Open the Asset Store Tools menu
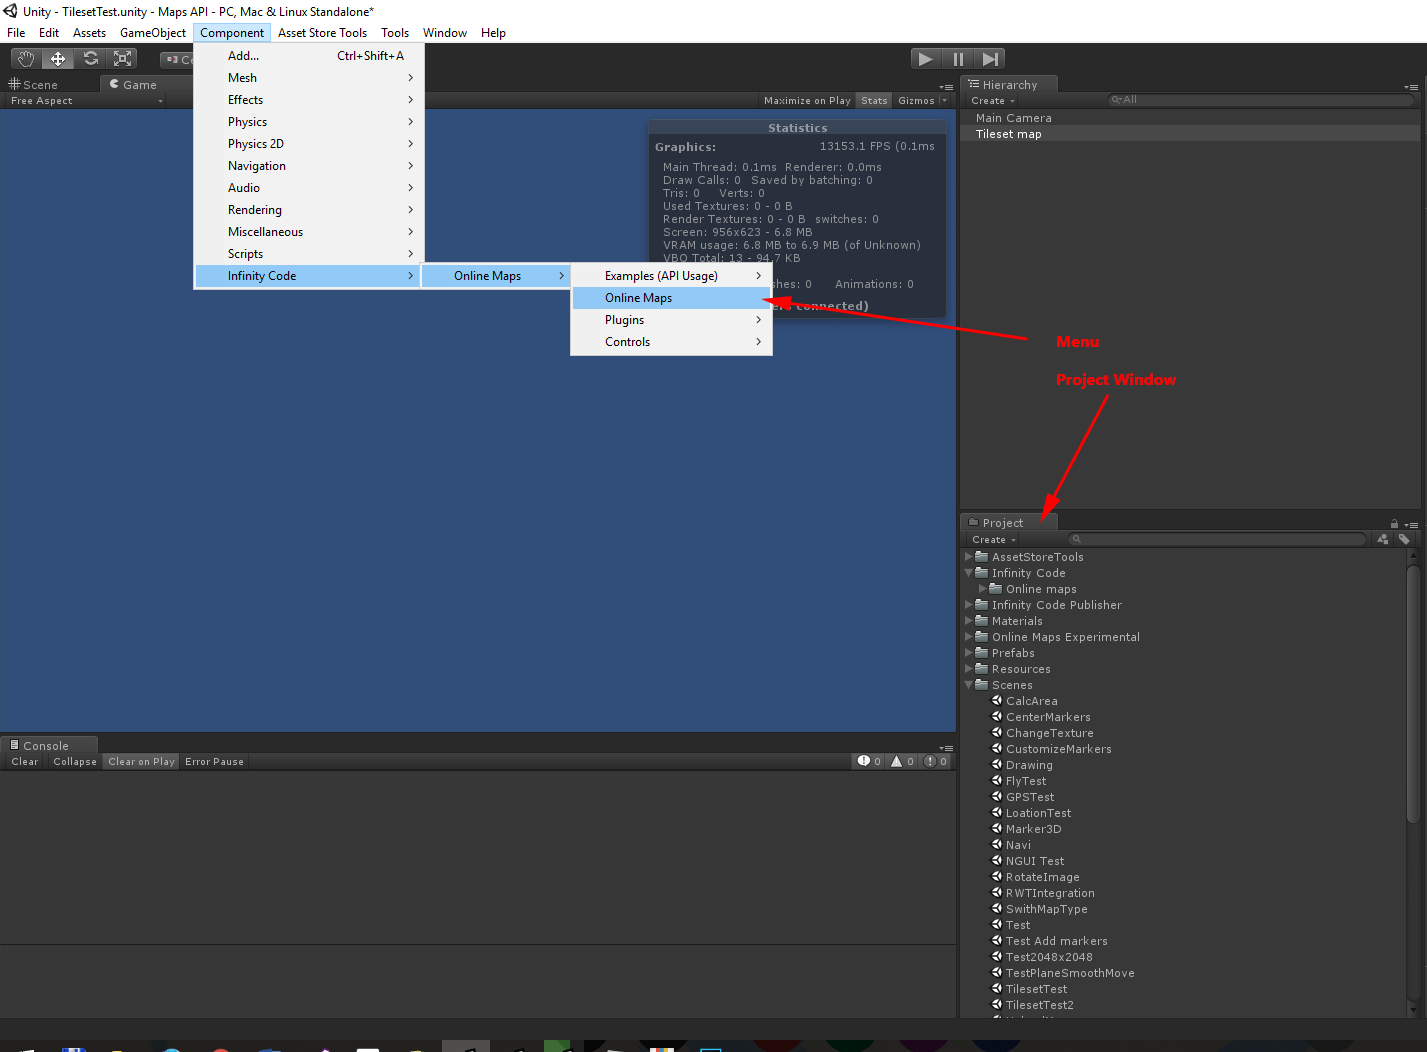This screenshot has height=1052, width=1427. [322, 33]
